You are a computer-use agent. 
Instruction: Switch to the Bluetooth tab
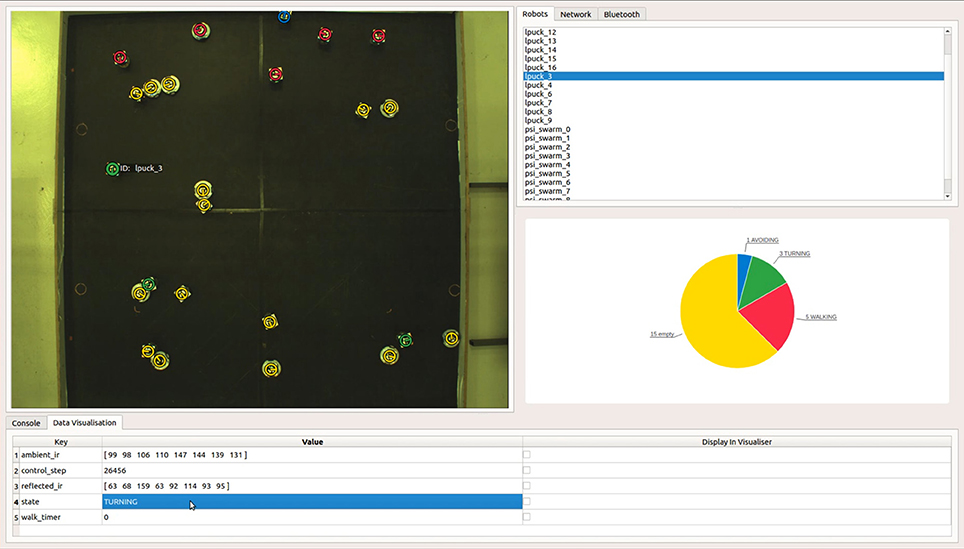pyautogui.click(x=622, y=14)
